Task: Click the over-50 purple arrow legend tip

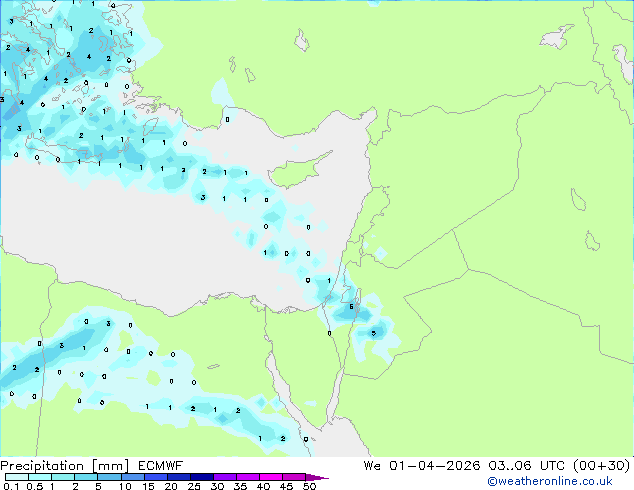Action: pos(317,477)
